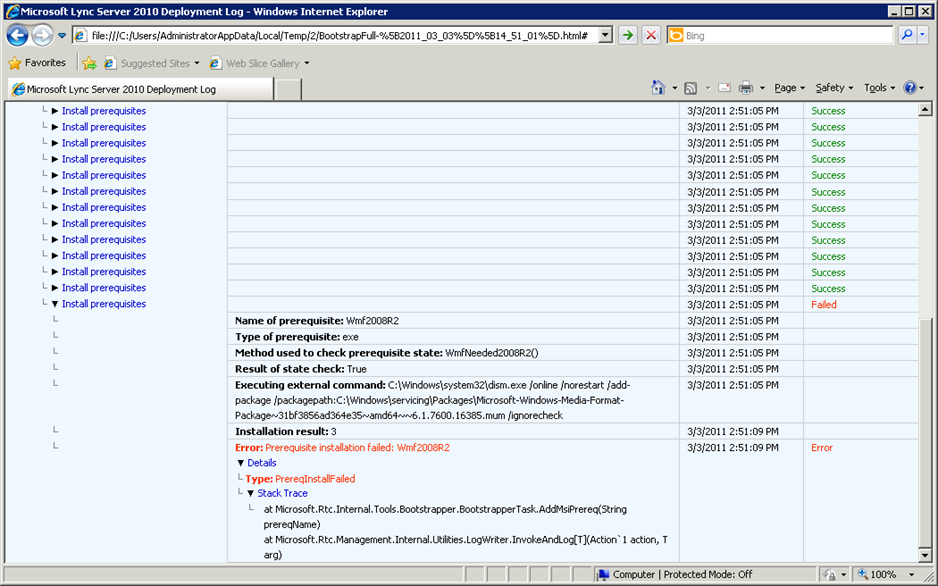The height and width of the screenshot is (586, 938).
Task: Click 'Method used to check prerequisite state' row
Action: (x=453, y=353)
